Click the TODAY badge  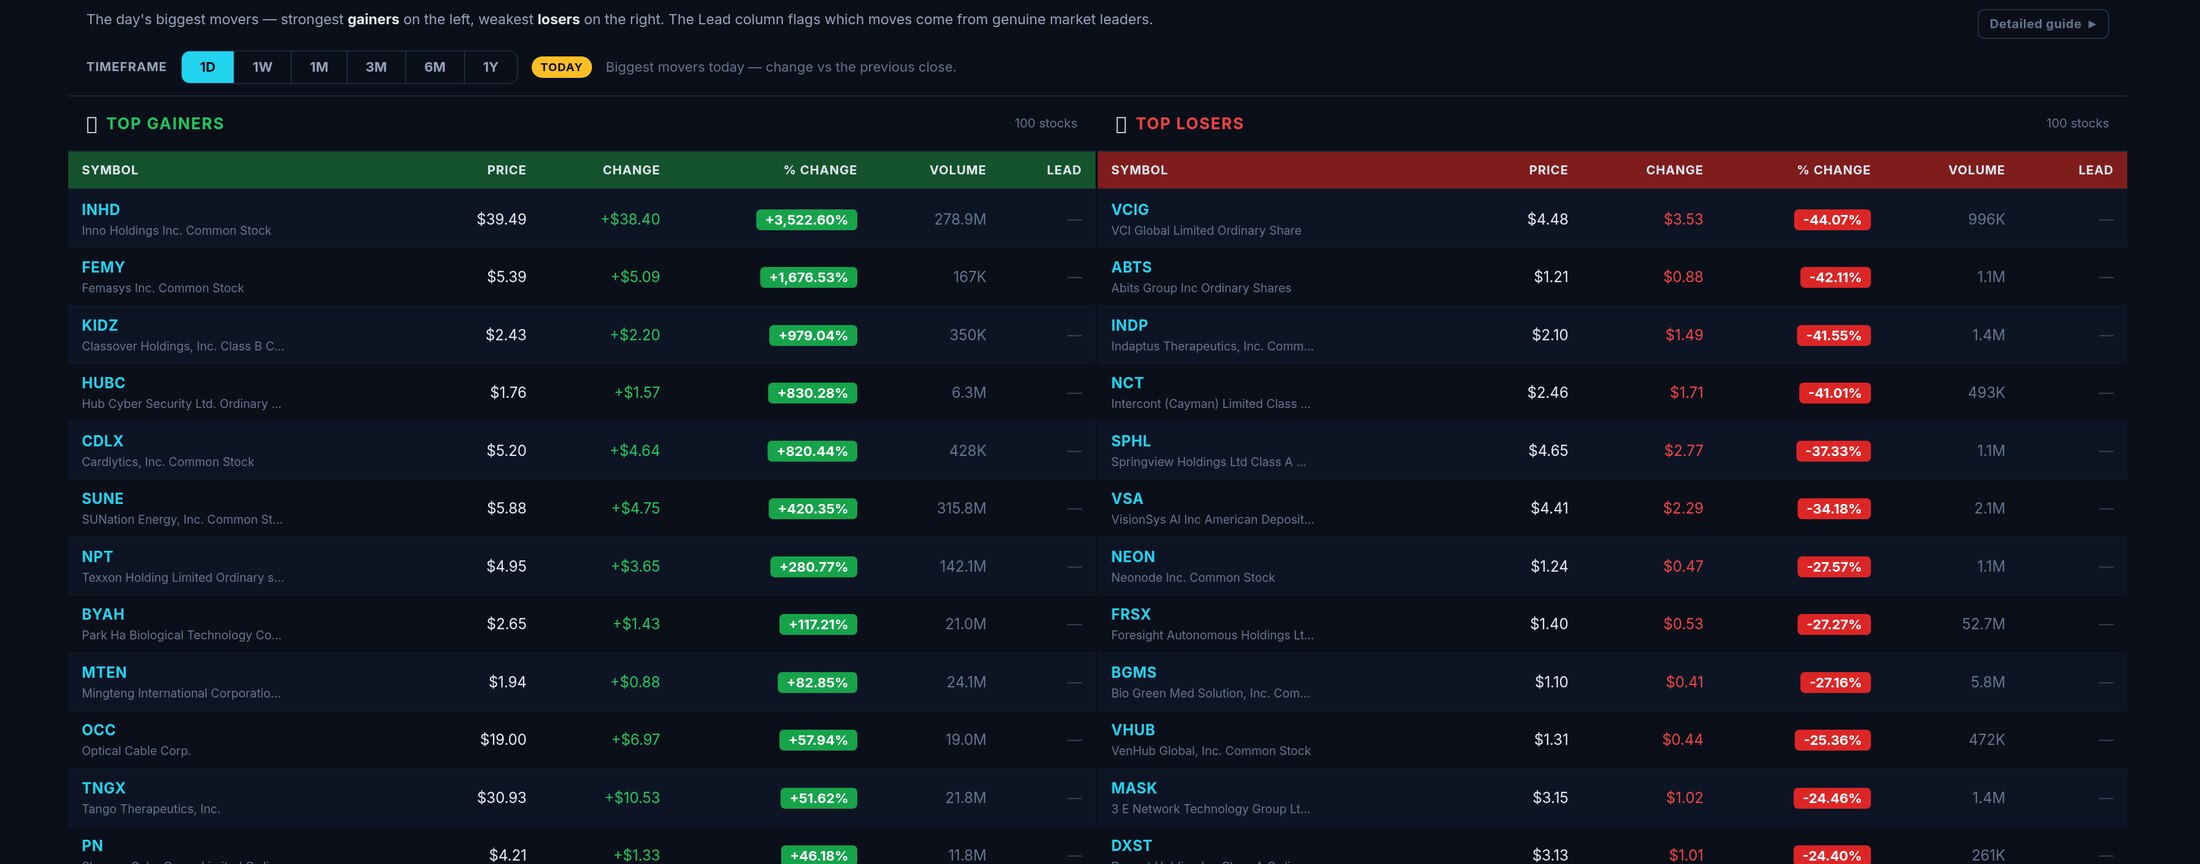click(x=561, y=67)
